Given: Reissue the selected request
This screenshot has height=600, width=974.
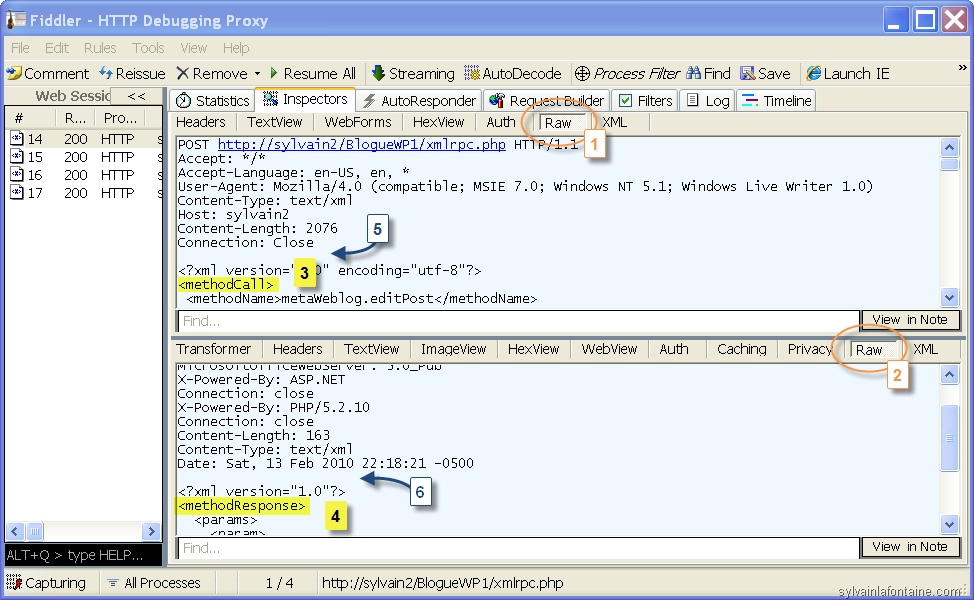Looking at the screenshot, I should point(132,74).
